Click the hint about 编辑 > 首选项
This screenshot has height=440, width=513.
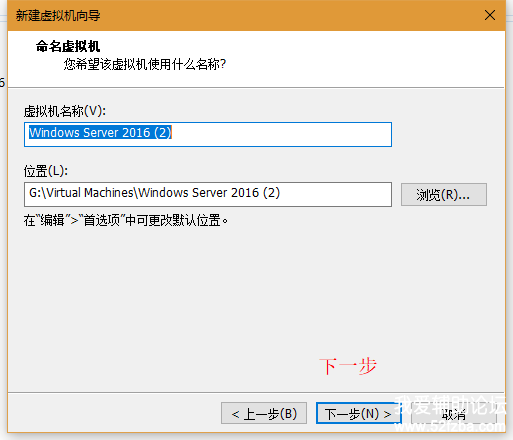pyautogui.click(x=126, y=220)
